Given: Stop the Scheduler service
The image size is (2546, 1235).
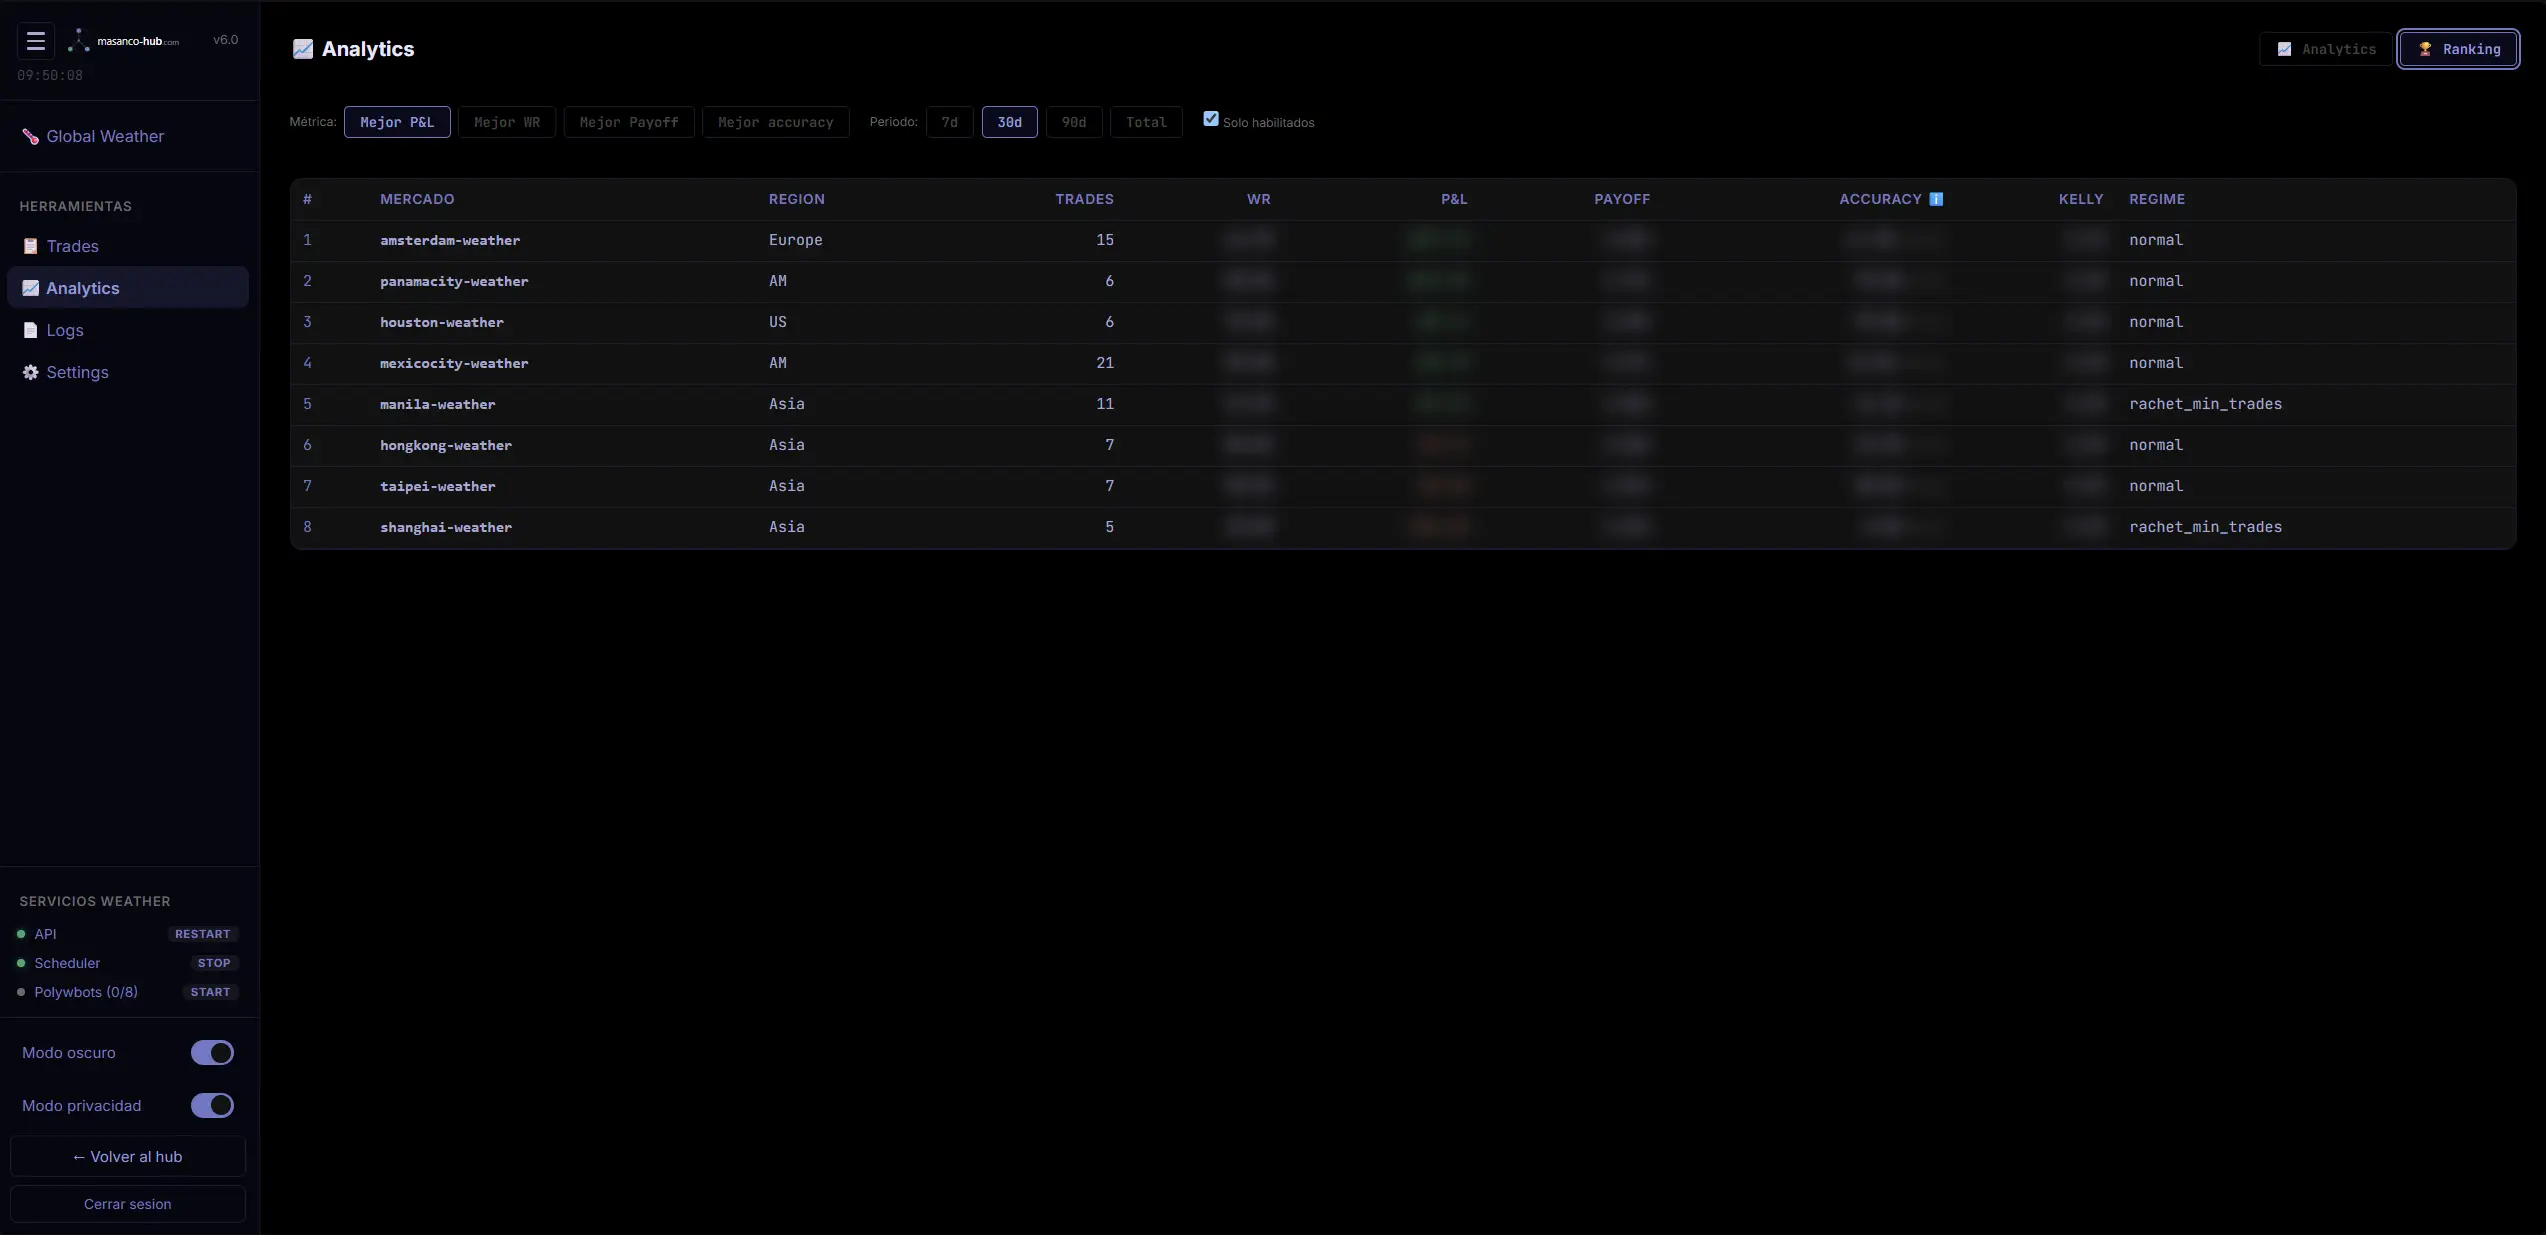Looking at the screenshot, I should tap(214, 963).
